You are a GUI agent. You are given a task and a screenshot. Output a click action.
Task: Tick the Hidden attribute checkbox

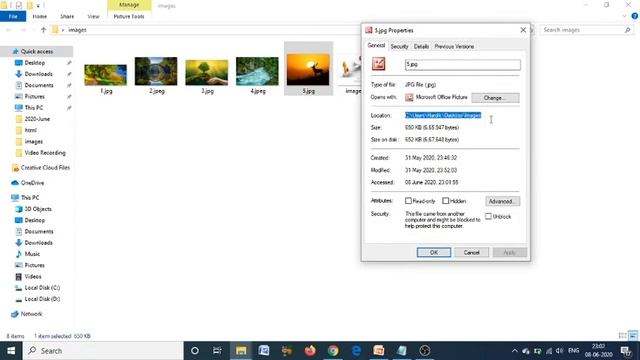446,201
